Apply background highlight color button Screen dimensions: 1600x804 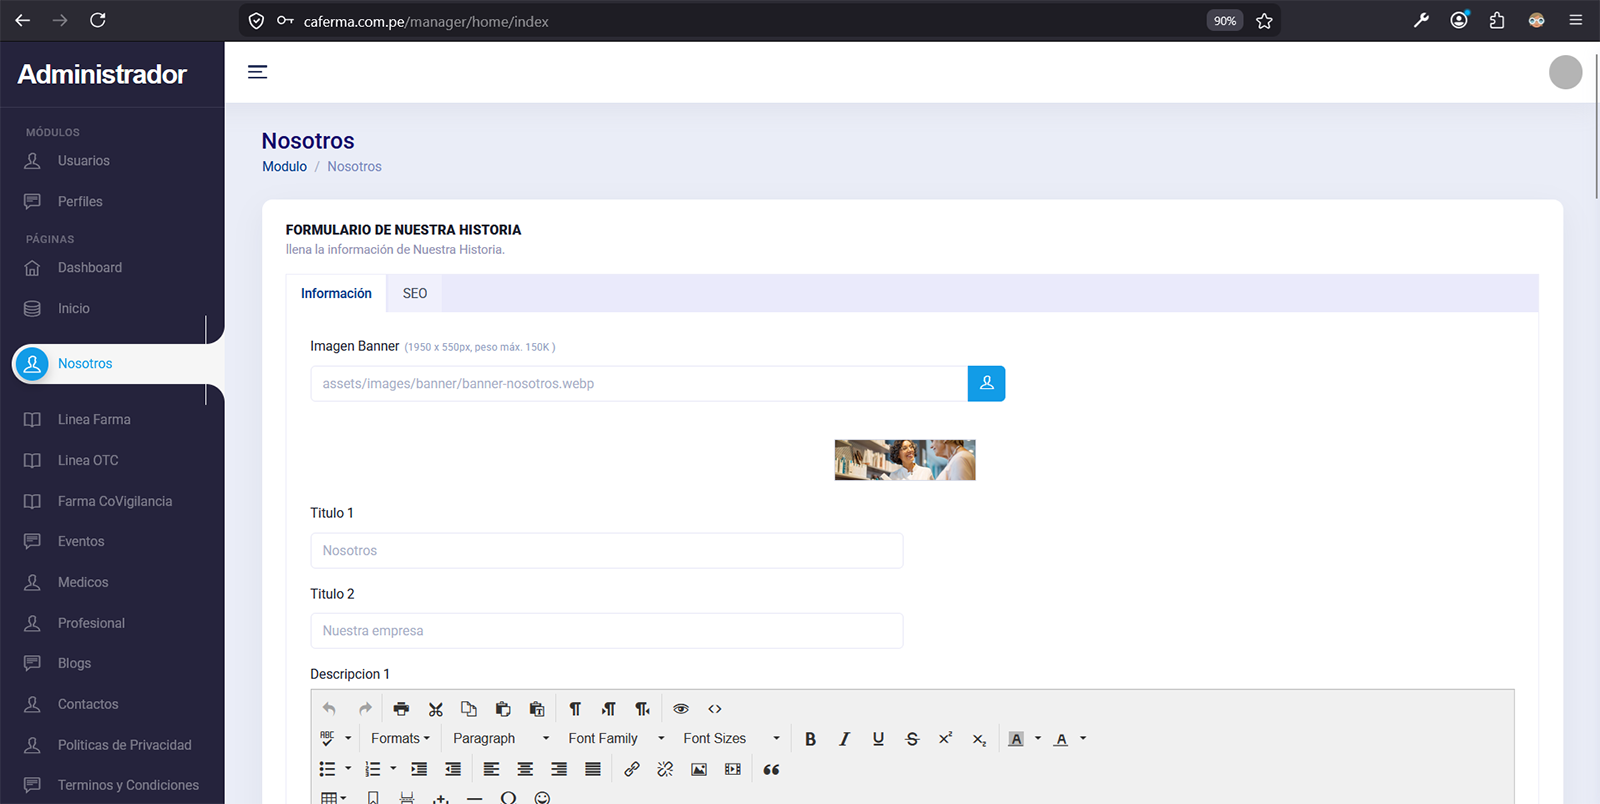(x=1016, y=739)
